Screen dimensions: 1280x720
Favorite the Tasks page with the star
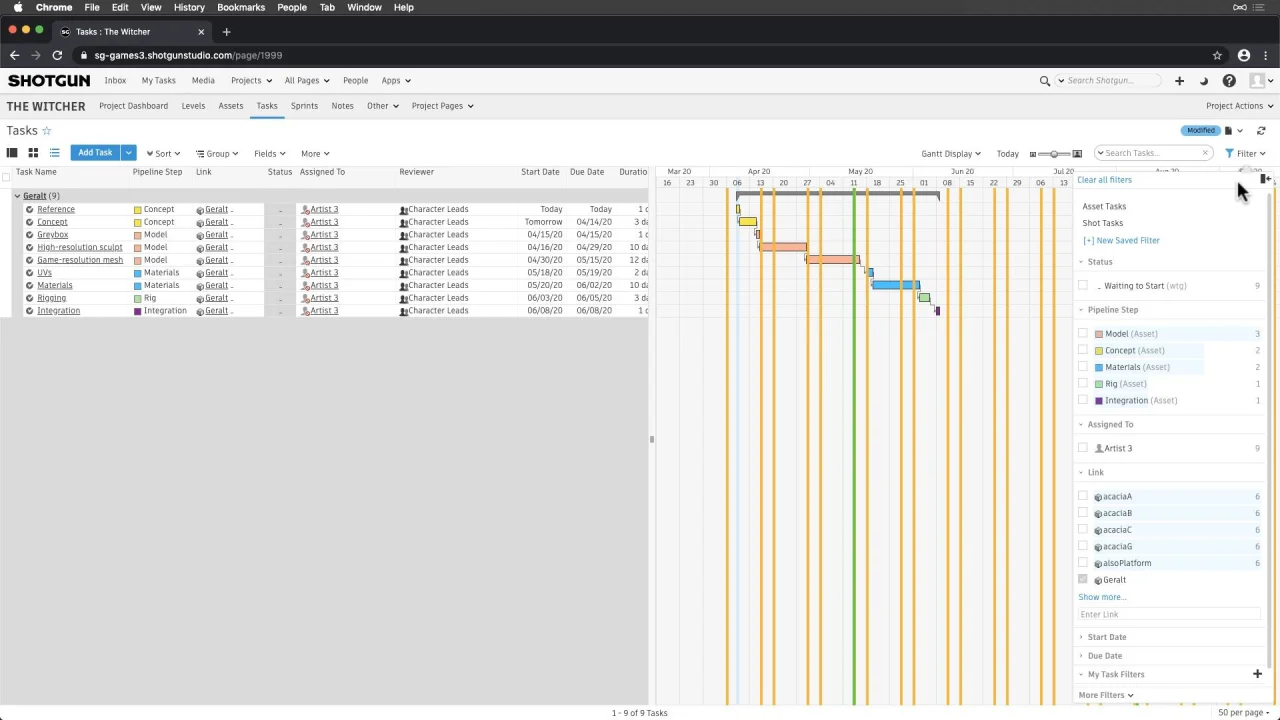(x=46, y=131)
